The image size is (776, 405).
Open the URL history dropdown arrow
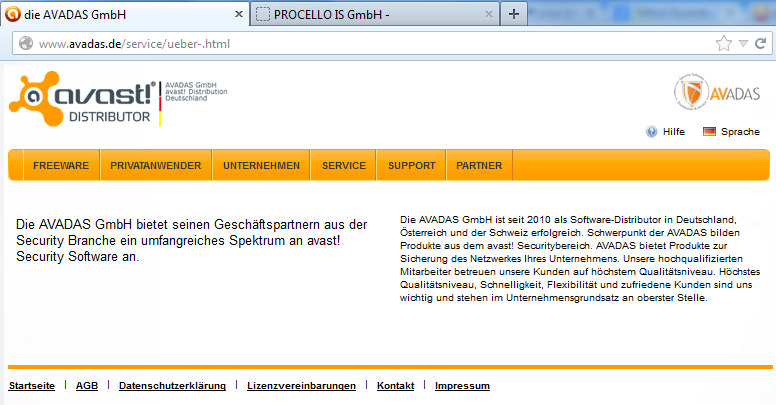pos(743,44)
